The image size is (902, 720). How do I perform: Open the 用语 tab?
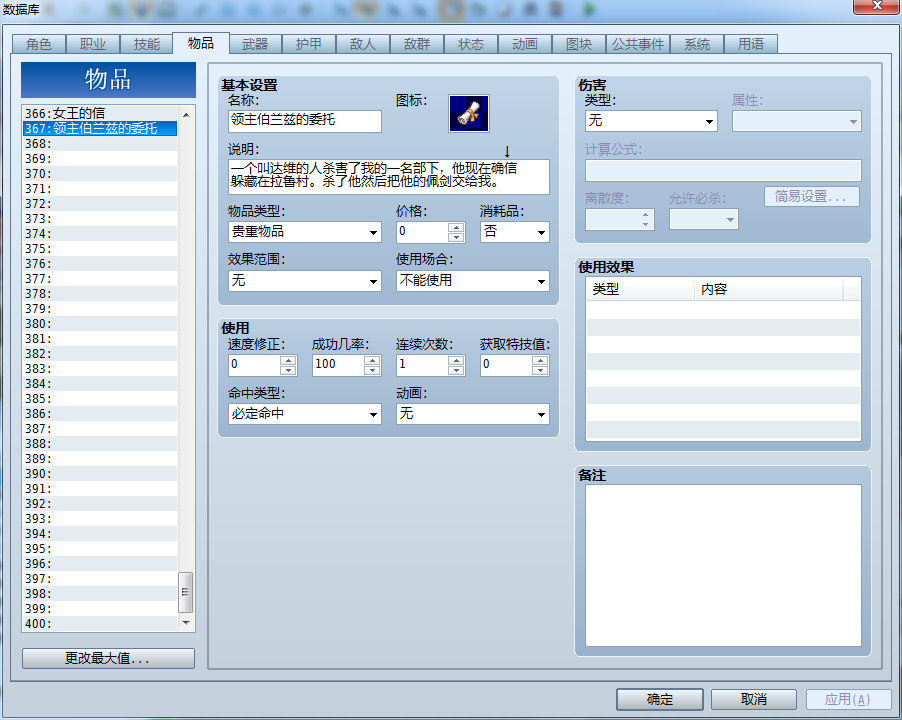(x=751, y=44)
